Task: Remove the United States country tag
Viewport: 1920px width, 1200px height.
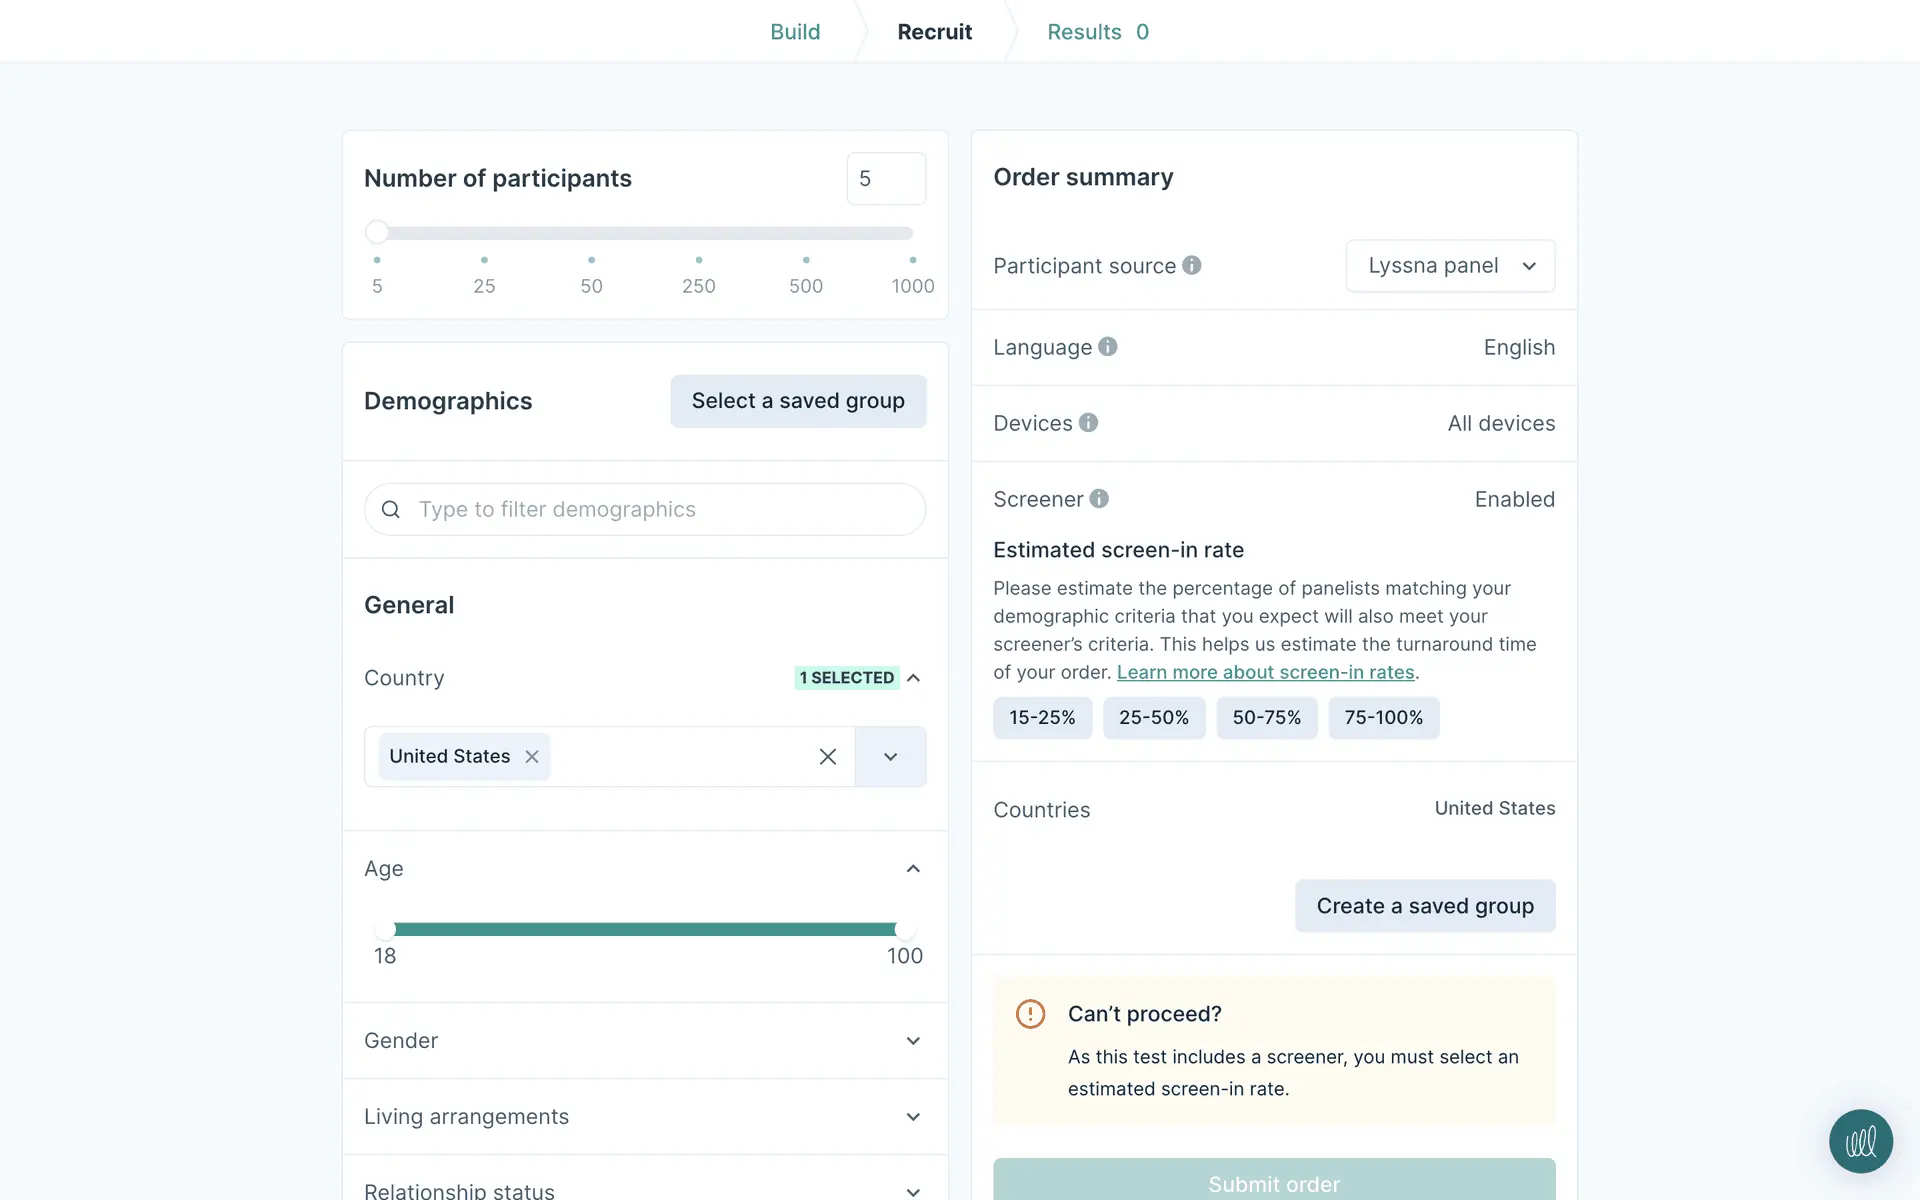Action: [x=532, y=757]
